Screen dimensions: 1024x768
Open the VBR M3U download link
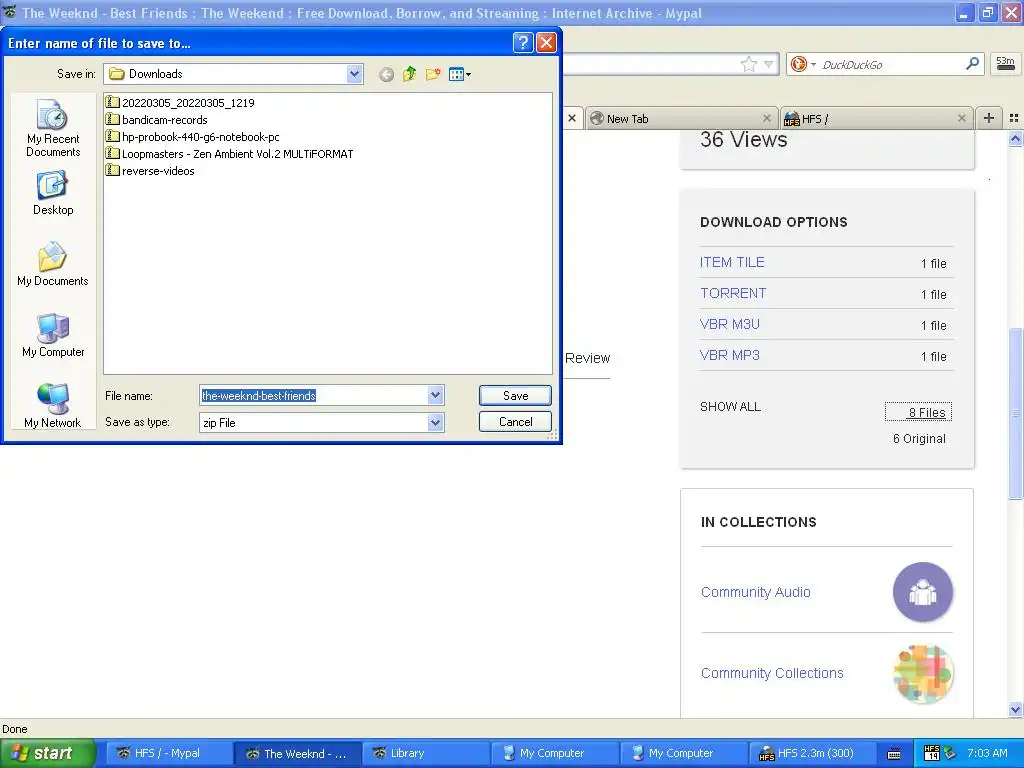pos(729,324)
